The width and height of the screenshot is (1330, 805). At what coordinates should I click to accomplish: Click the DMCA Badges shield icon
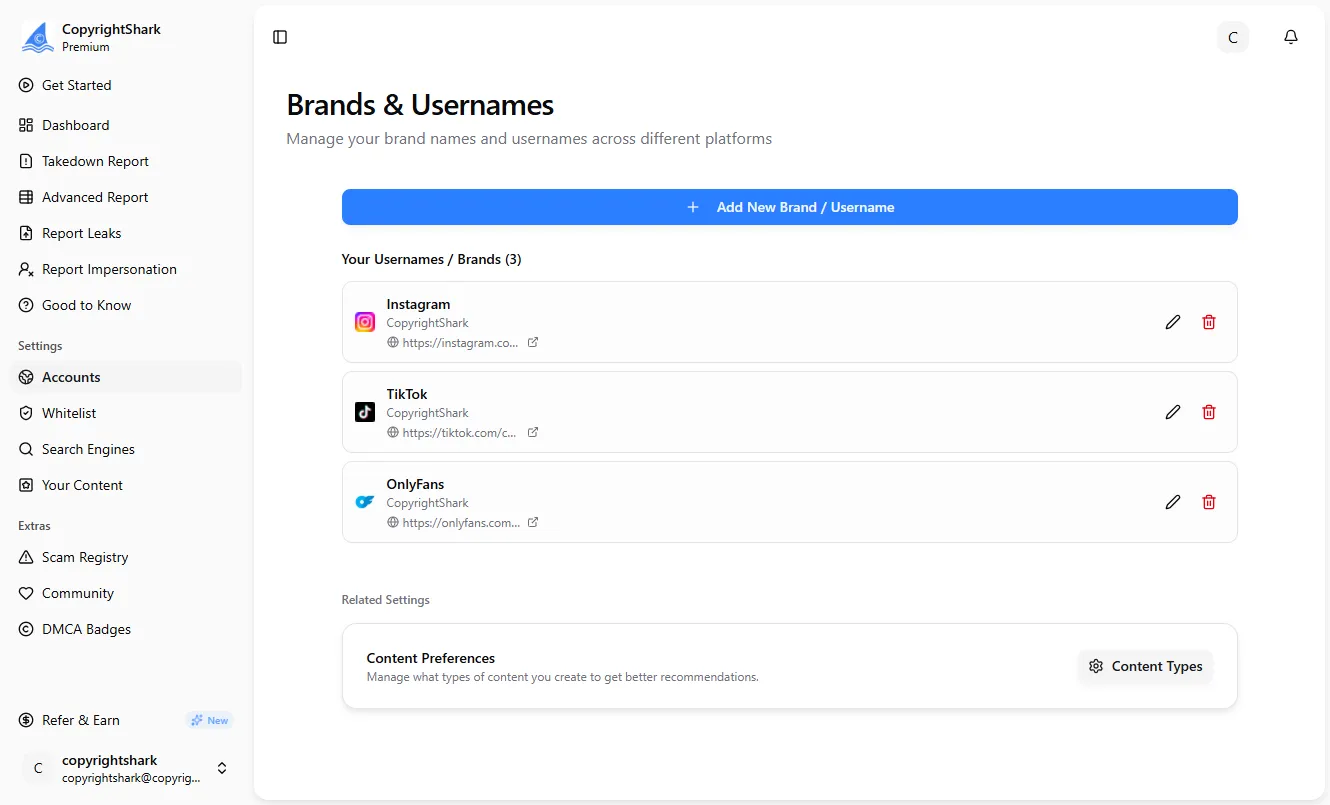click(x=25, y=629)
